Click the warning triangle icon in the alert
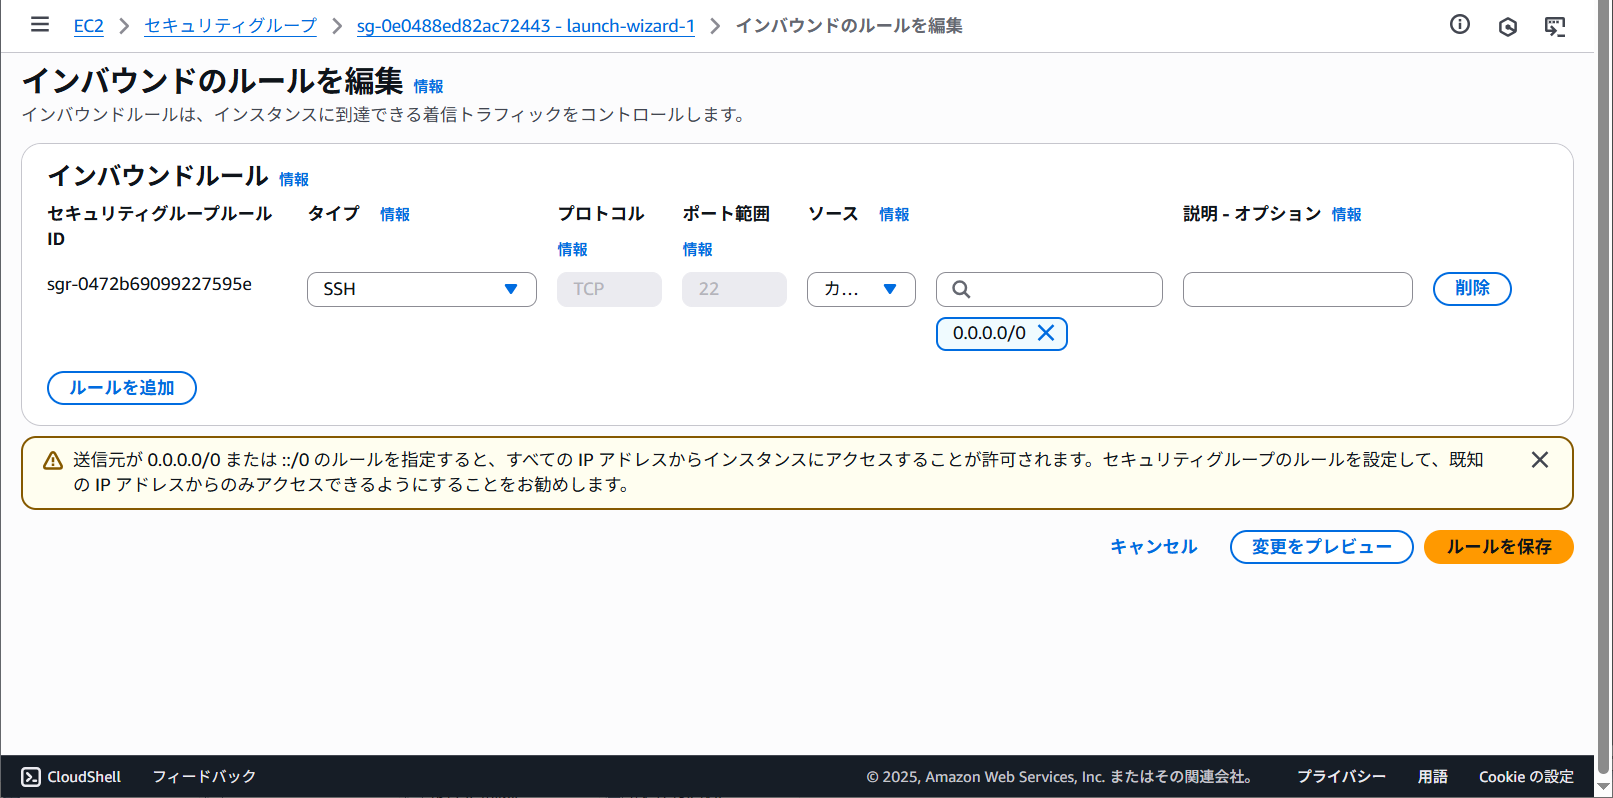Image resolution: width=1613 pixels, height=798 pixels. [x=53, y=461]
